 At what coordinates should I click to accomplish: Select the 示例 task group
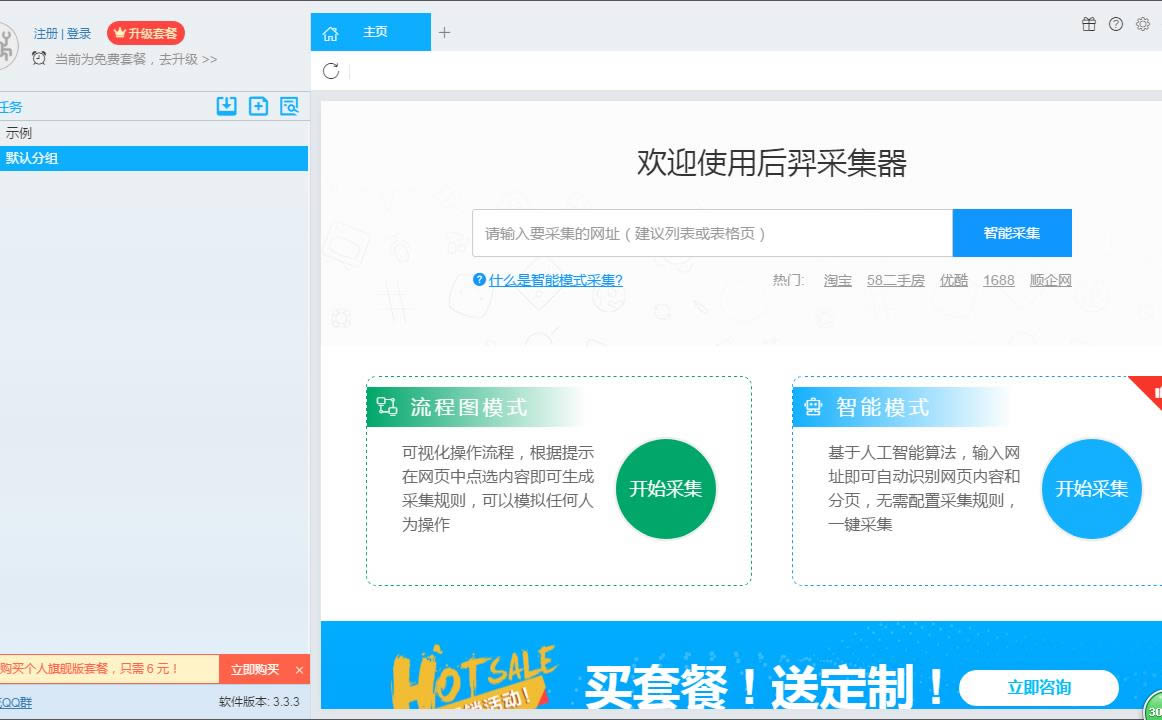[19, 133]
